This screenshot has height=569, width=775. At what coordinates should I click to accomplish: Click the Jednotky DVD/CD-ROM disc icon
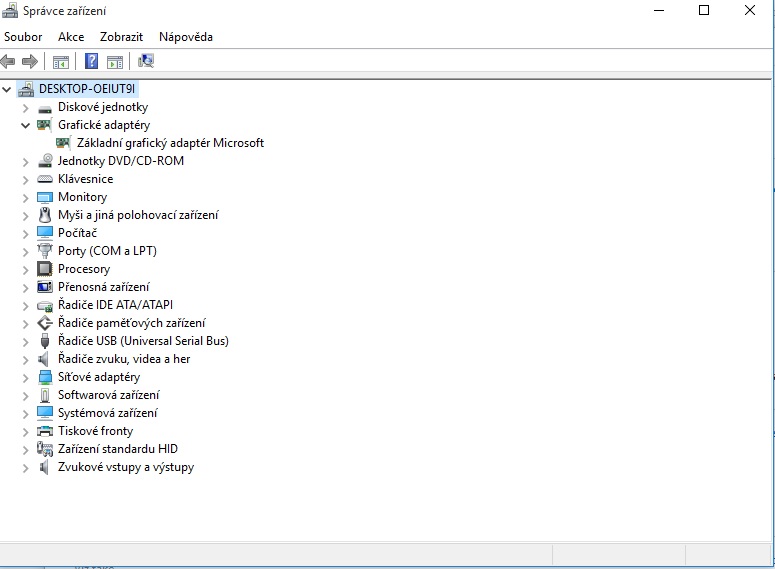[45, 161]
